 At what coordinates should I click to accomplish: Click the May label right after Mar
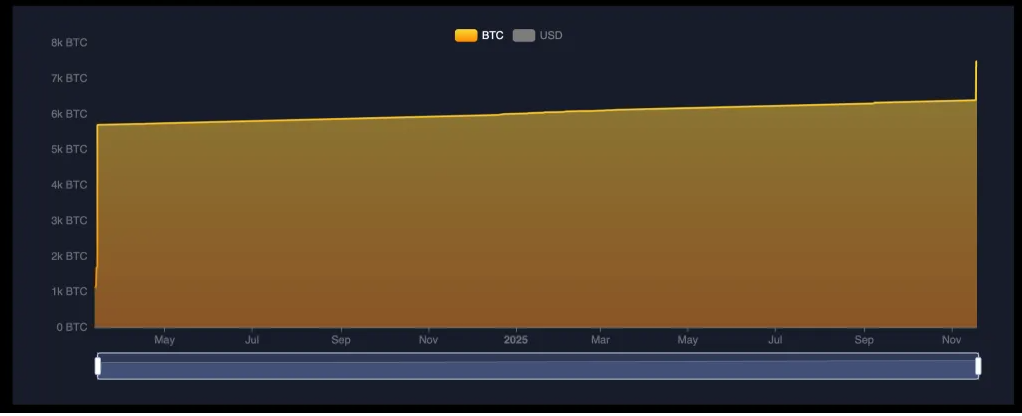point(688,341)
